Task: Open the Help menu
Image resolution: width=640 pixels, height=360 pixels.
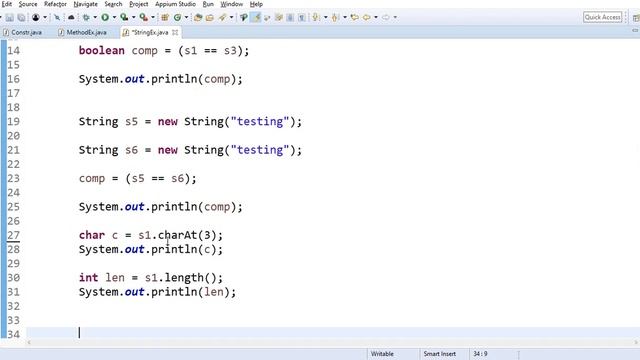Action: pos(256,4)
